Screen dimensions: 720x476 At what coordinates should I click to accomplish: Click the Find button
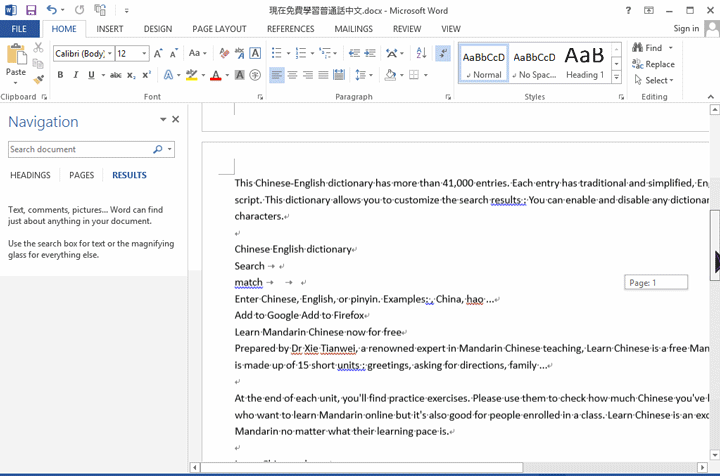click(648, 48)
